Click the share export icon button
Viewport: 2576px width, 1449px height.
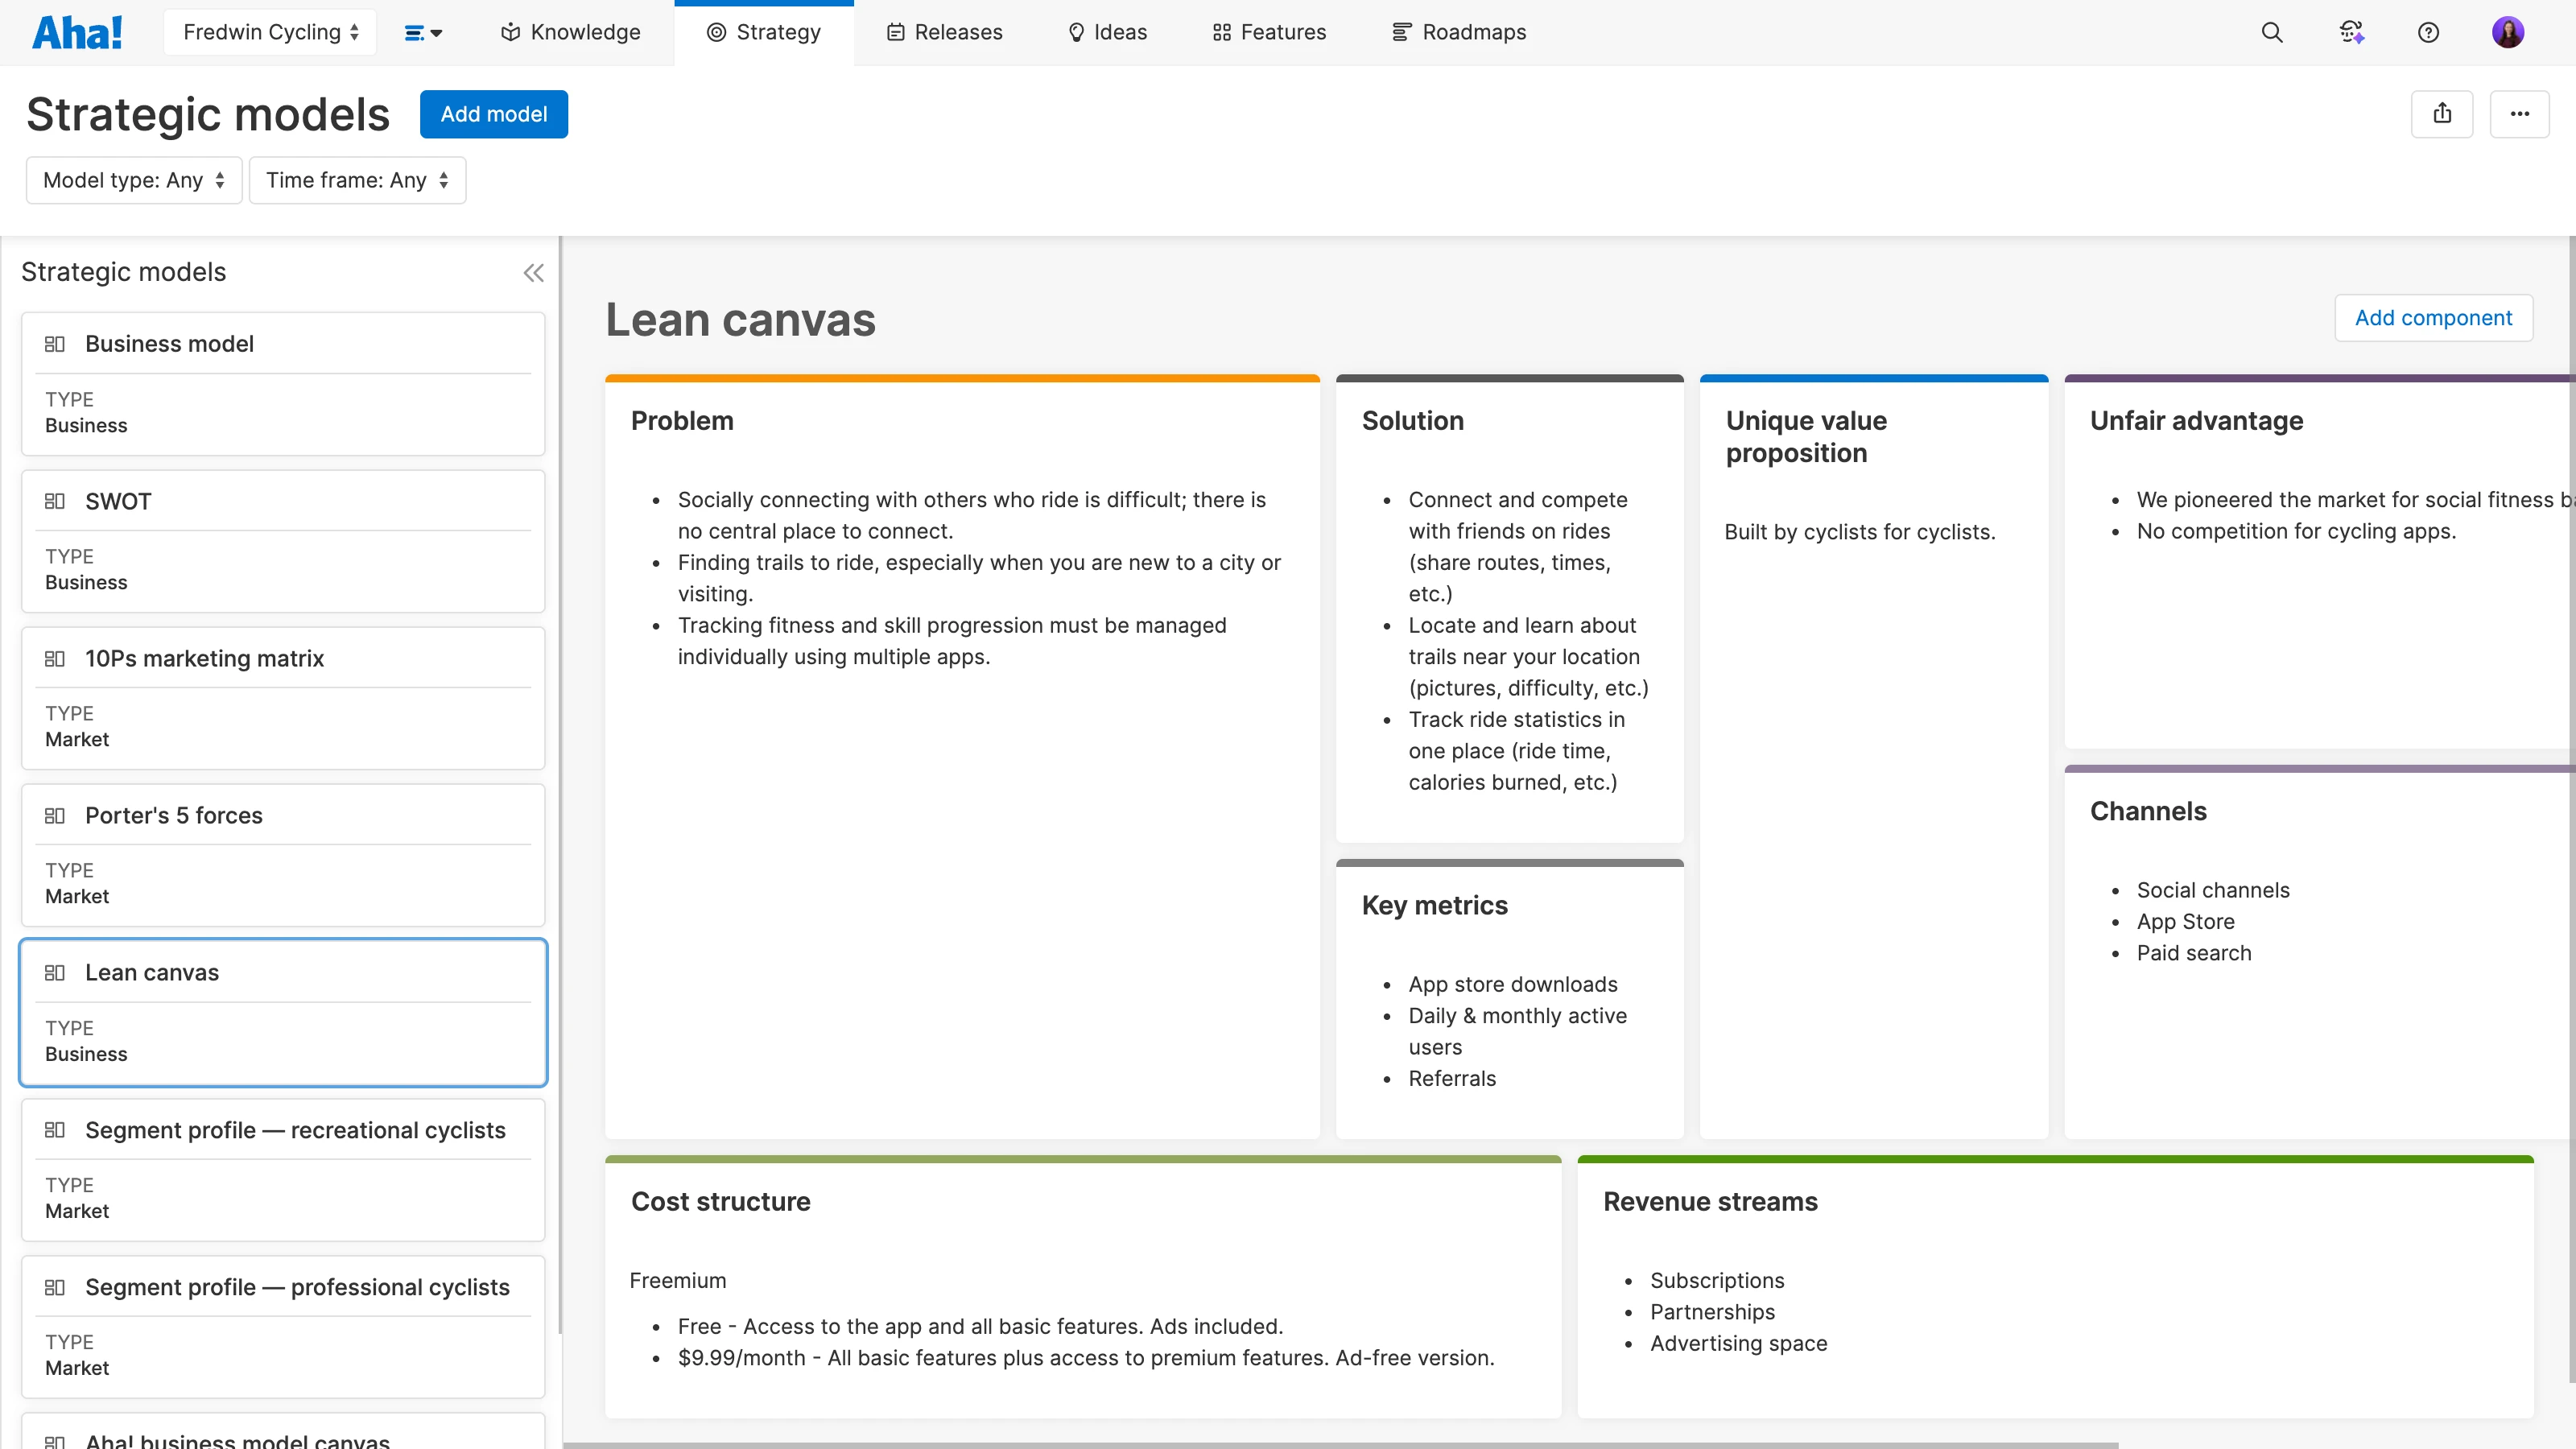(2442, 114)
